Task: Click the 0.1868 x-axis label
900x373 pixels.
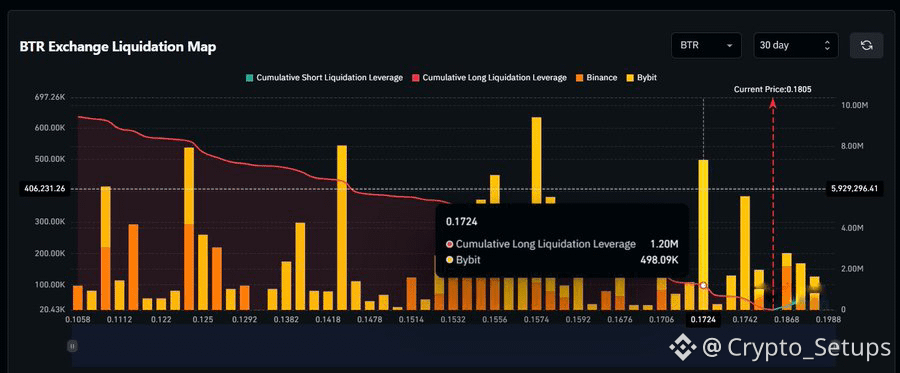Action: [x=786, y=320]
